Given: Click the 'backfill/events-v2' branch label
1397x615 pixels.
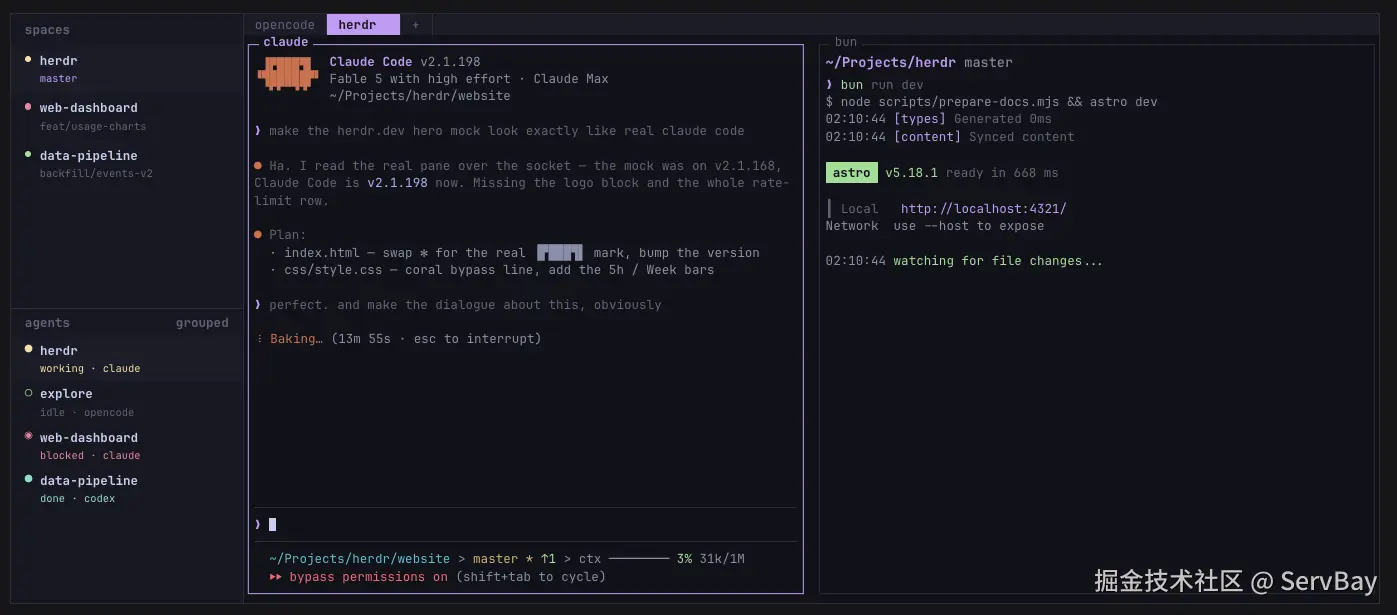Looking at the screenshot, I should coord(96,174).
